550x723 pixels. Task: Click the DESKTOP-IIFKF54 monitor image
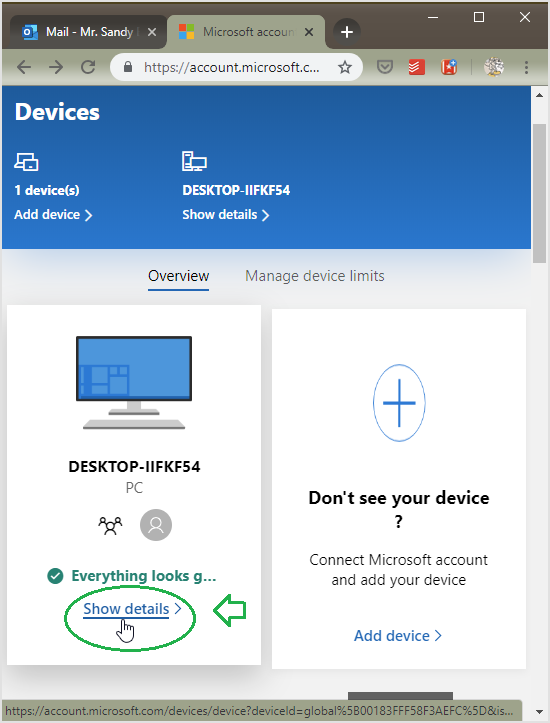134,383
